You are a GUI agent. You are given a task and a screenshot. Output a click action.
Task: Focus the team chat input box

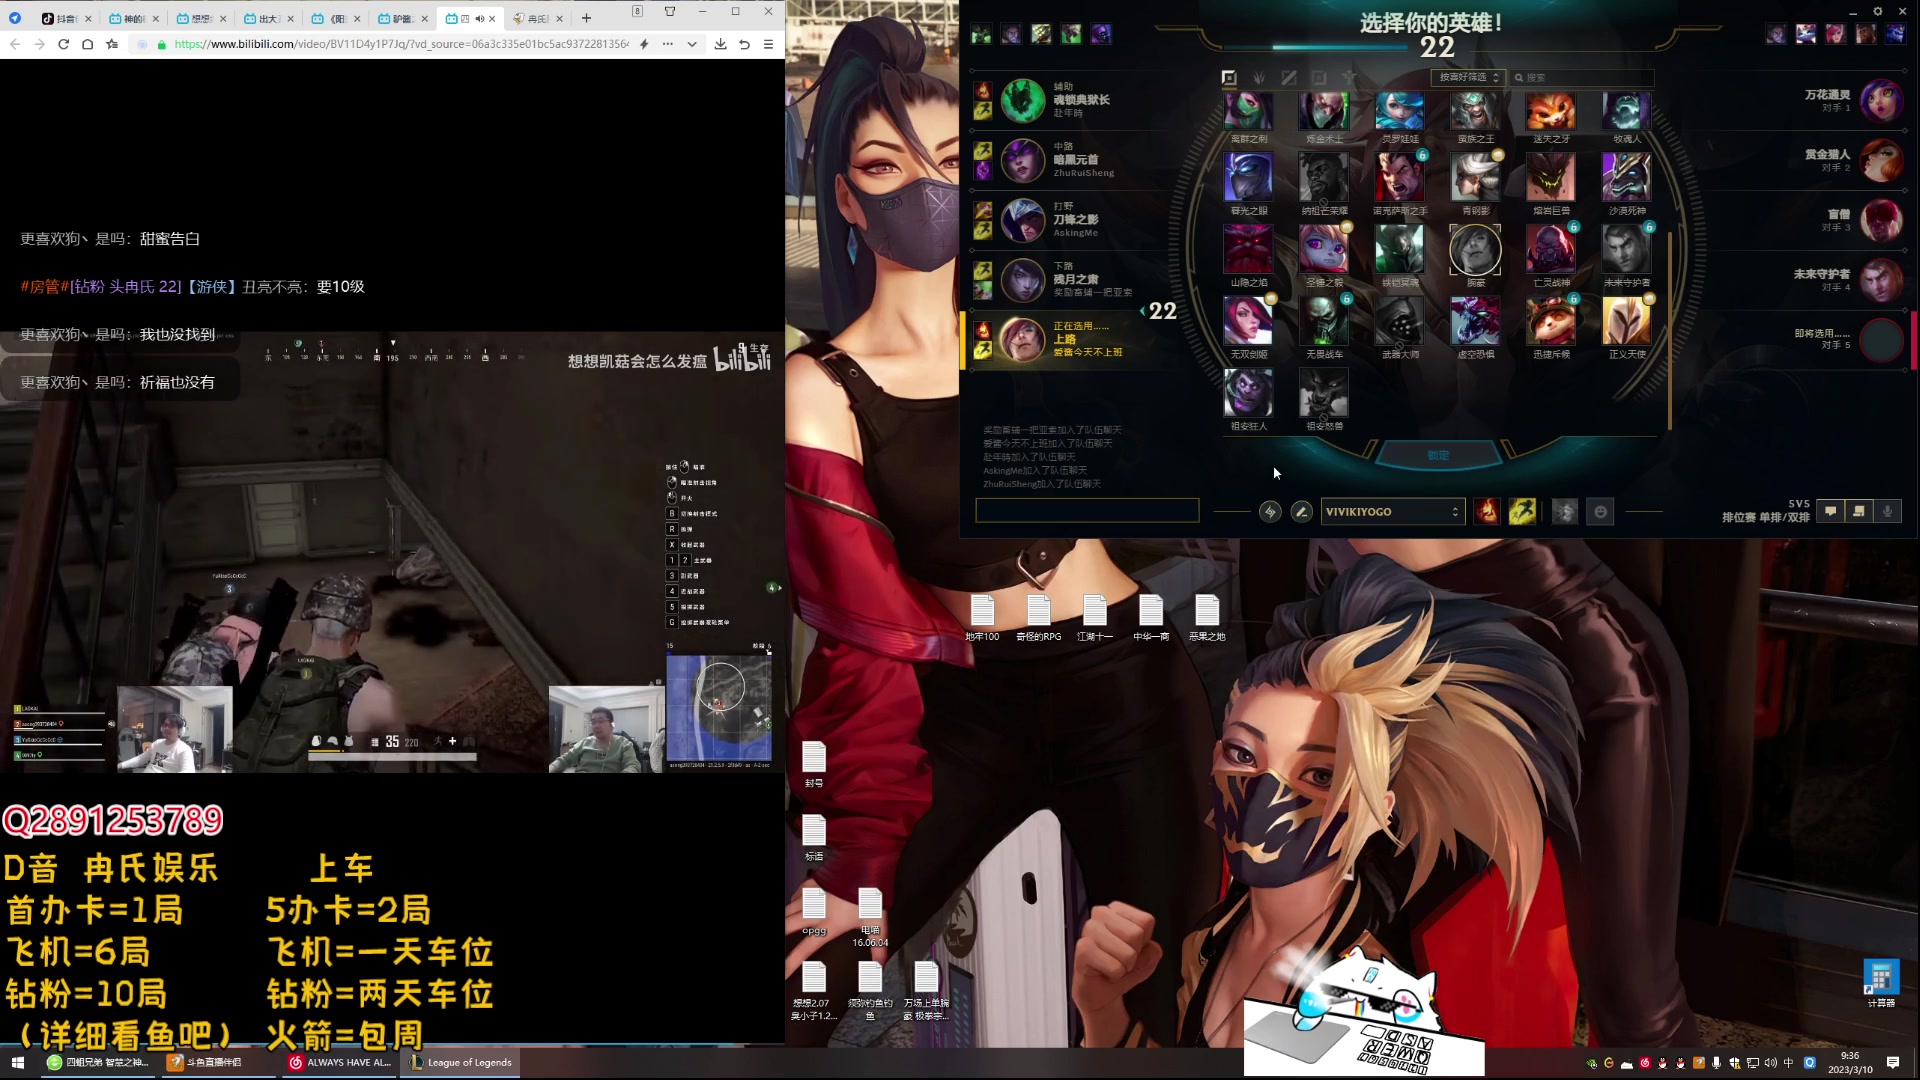[1087, 511]
